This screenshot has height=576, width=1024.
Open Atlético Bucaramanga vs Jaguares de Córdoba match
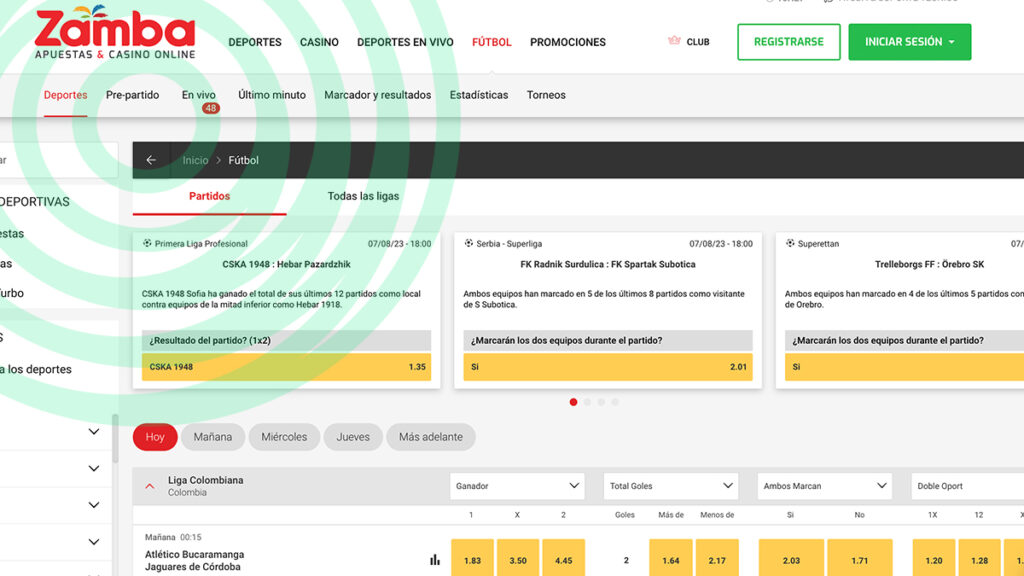195,560
